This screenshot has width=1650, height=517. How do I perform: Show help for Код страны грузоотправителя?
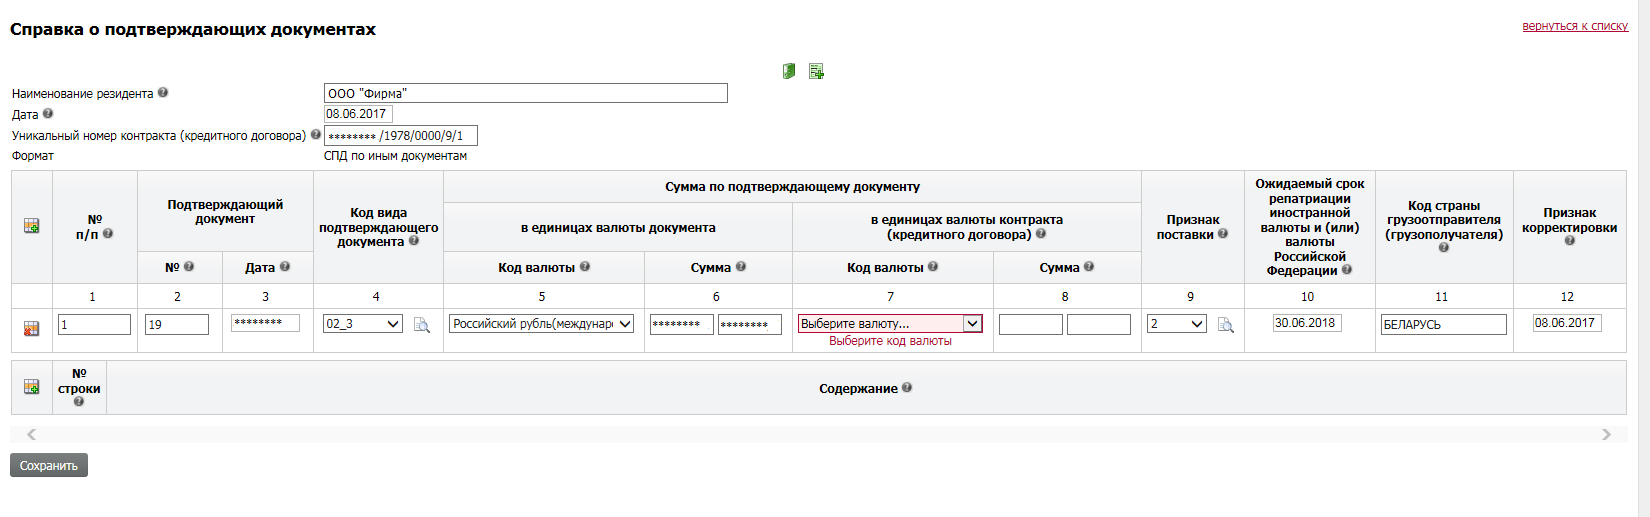coord(1444,247)
